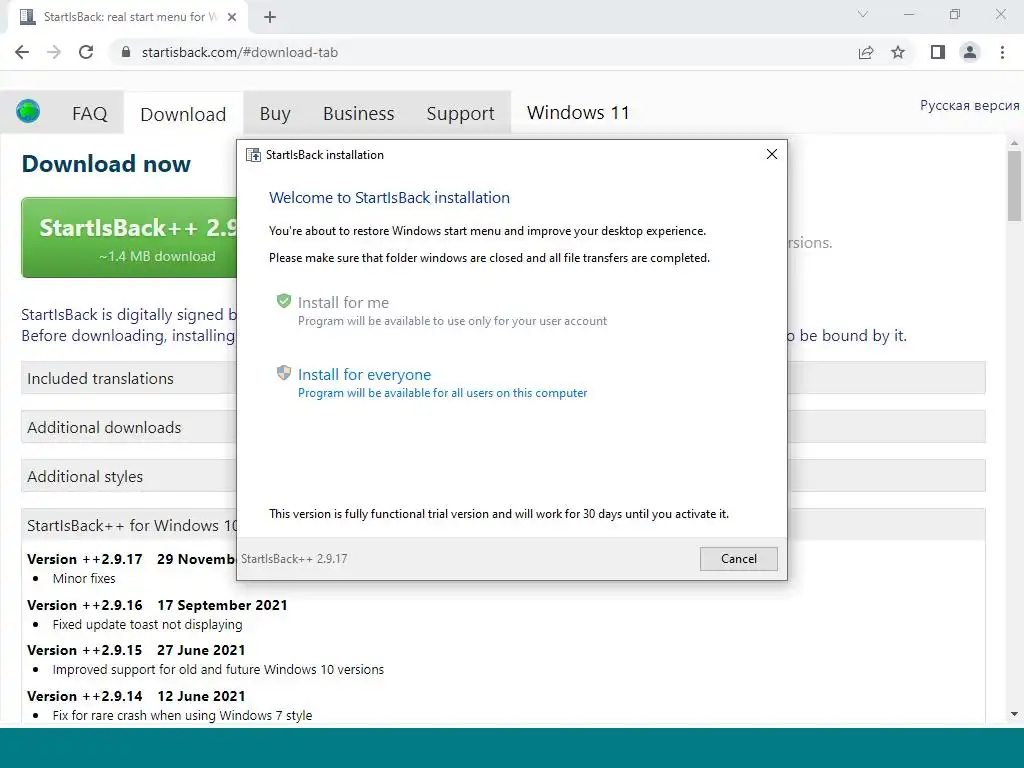Go back using the browser back arrow

(x=22, y=52)
